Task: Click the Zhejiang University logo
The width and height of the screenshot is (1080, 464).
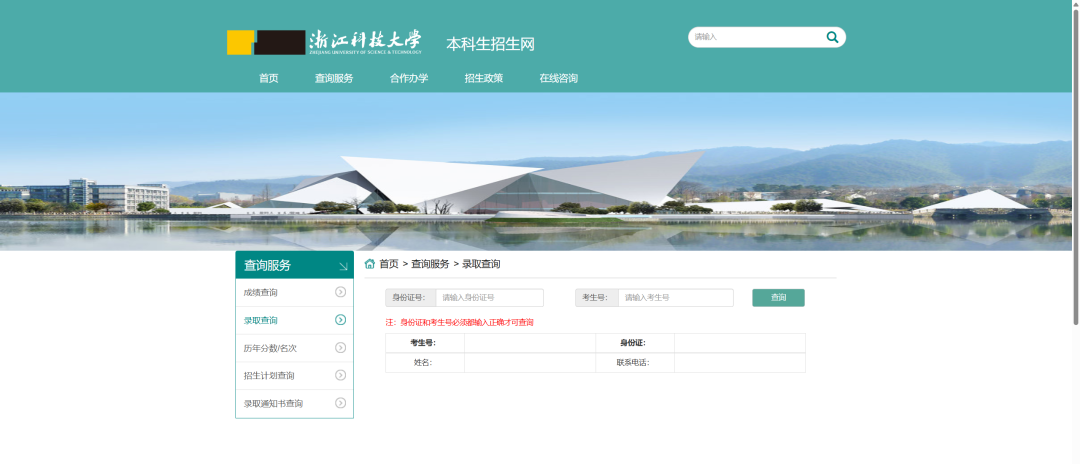Action: (x=324, y=42)
